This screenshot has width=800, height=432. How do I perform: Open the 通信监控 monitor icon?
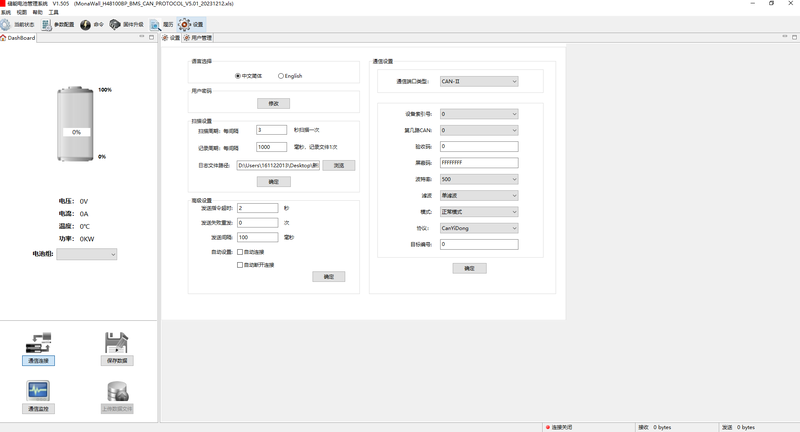[38, 391]
